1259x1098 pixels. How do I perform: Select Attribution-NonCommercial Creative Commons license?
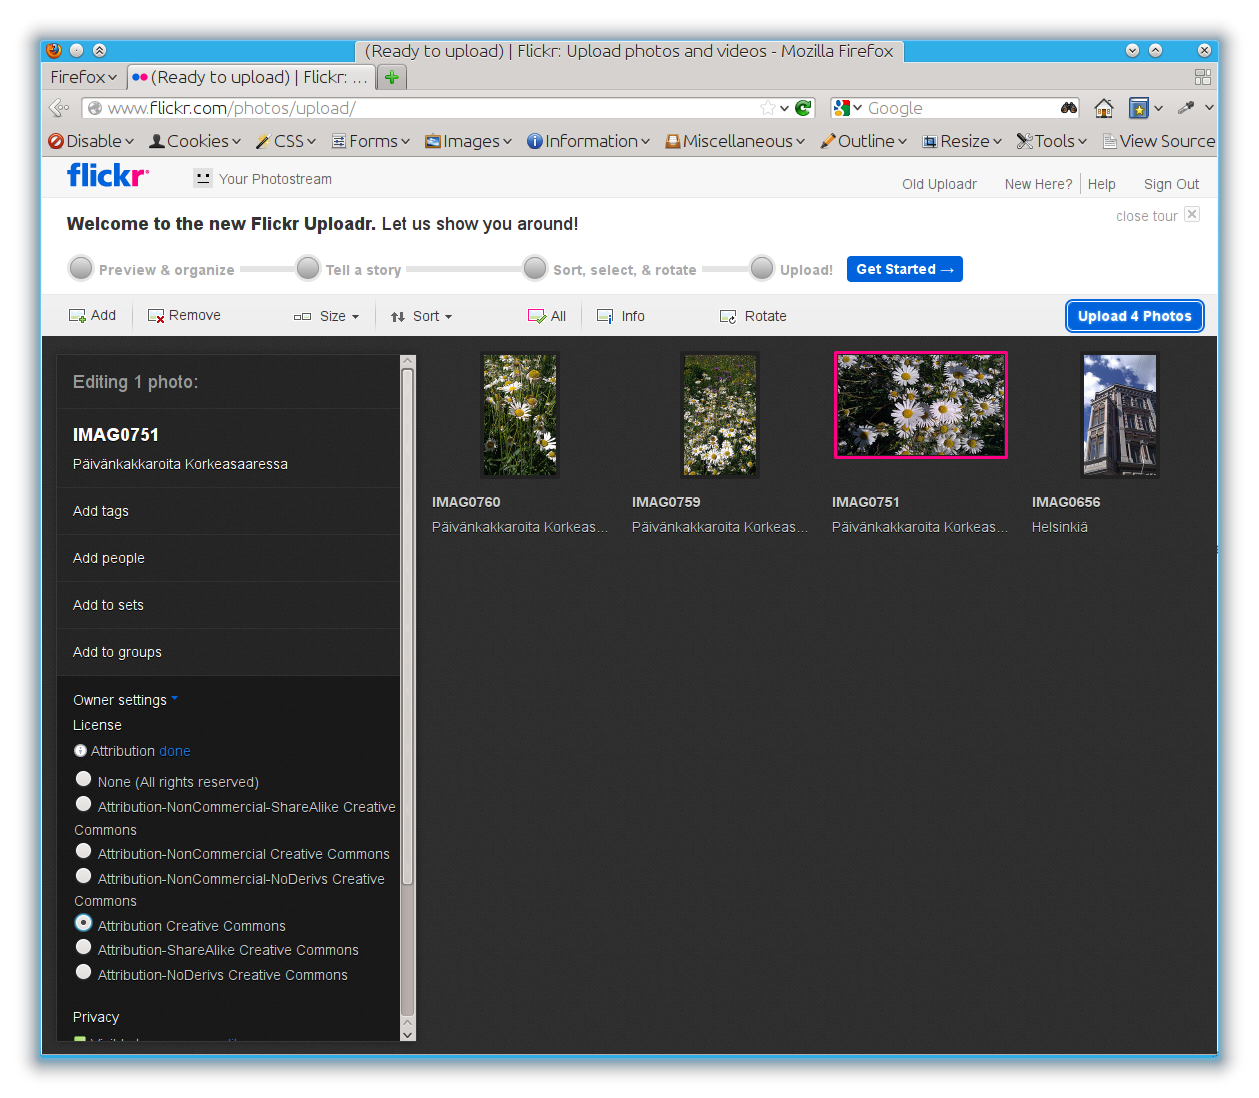coord(84,851)
